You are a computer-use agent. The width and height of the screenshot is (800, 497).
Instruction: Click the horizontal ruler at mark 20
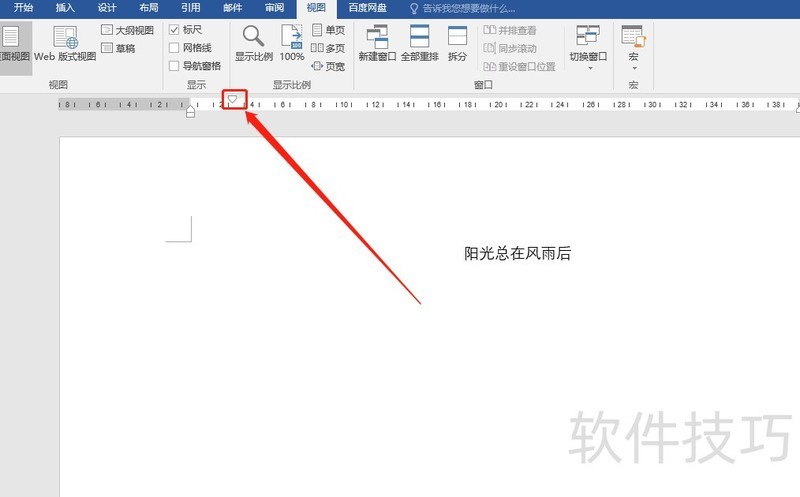[x=498, y=104]
